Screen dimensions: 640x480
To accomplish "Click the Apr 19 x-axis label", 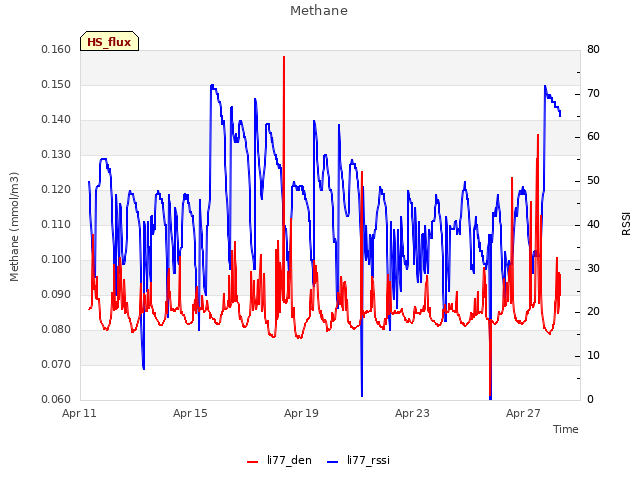I will pyautogui.click(x=301, y=413).
